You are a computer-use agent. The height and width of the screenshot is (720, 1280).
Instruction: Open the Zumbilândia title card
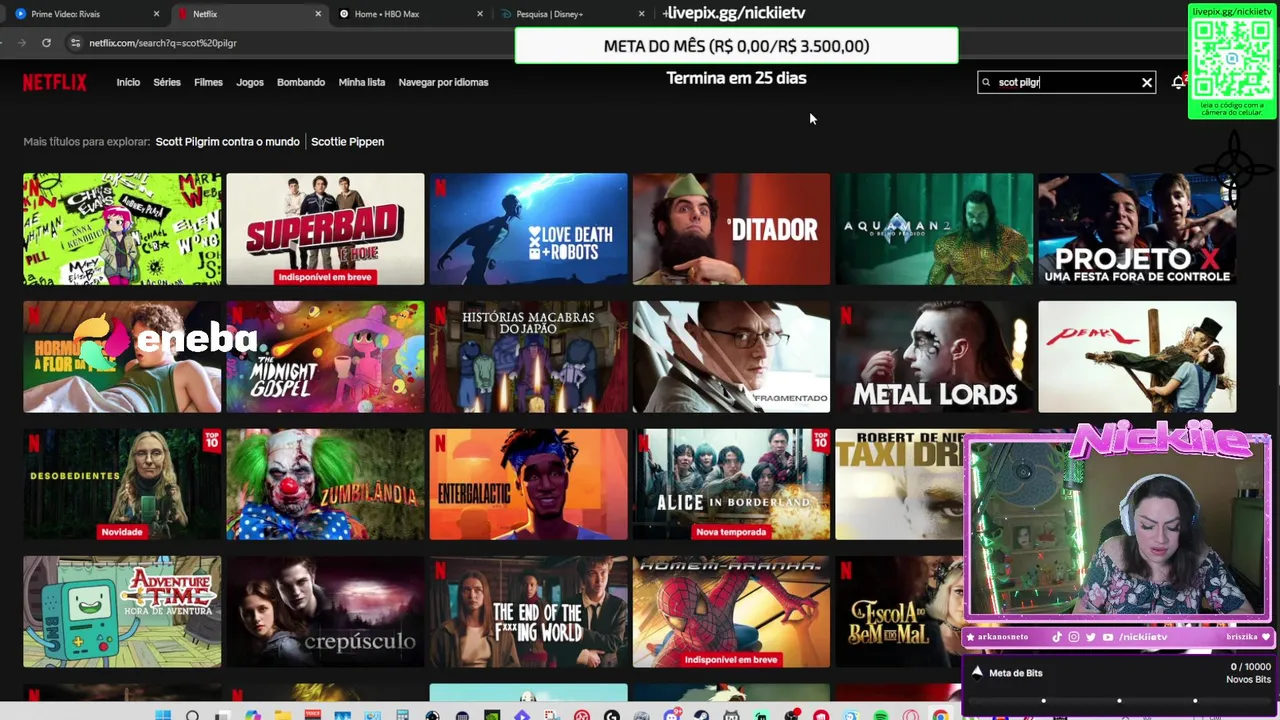coord(325,484)
